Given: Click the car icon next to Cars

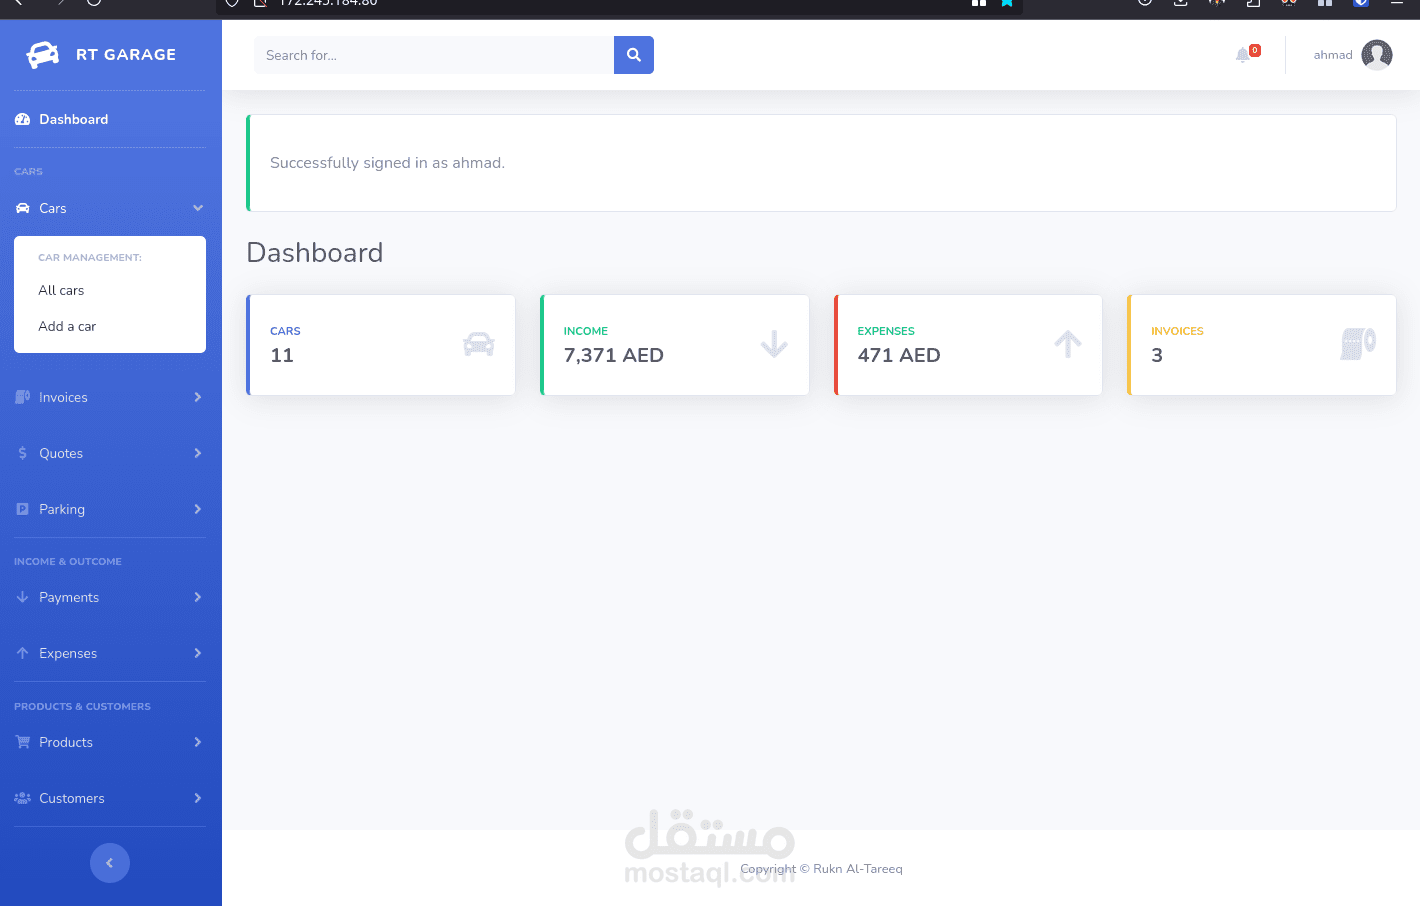Looking at the screenshot, I should pyautogui.click(x=22, y=208).
